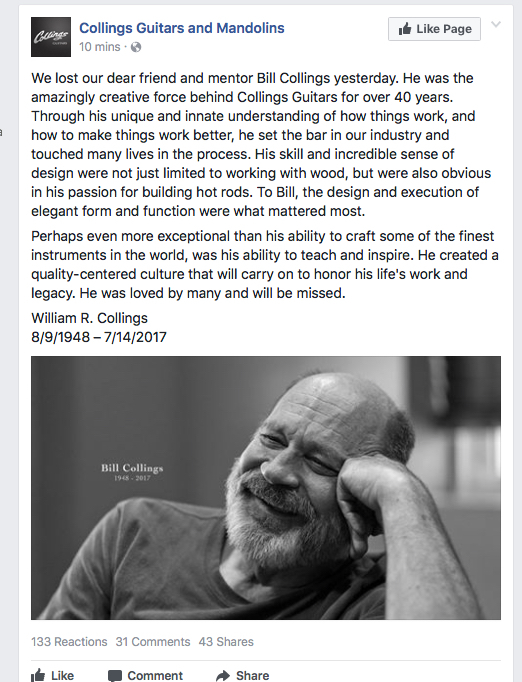The width and height of the screenshot is (522, 682).
Task: Click the Like thumbs-up icon below post
Action: [38, 675]
